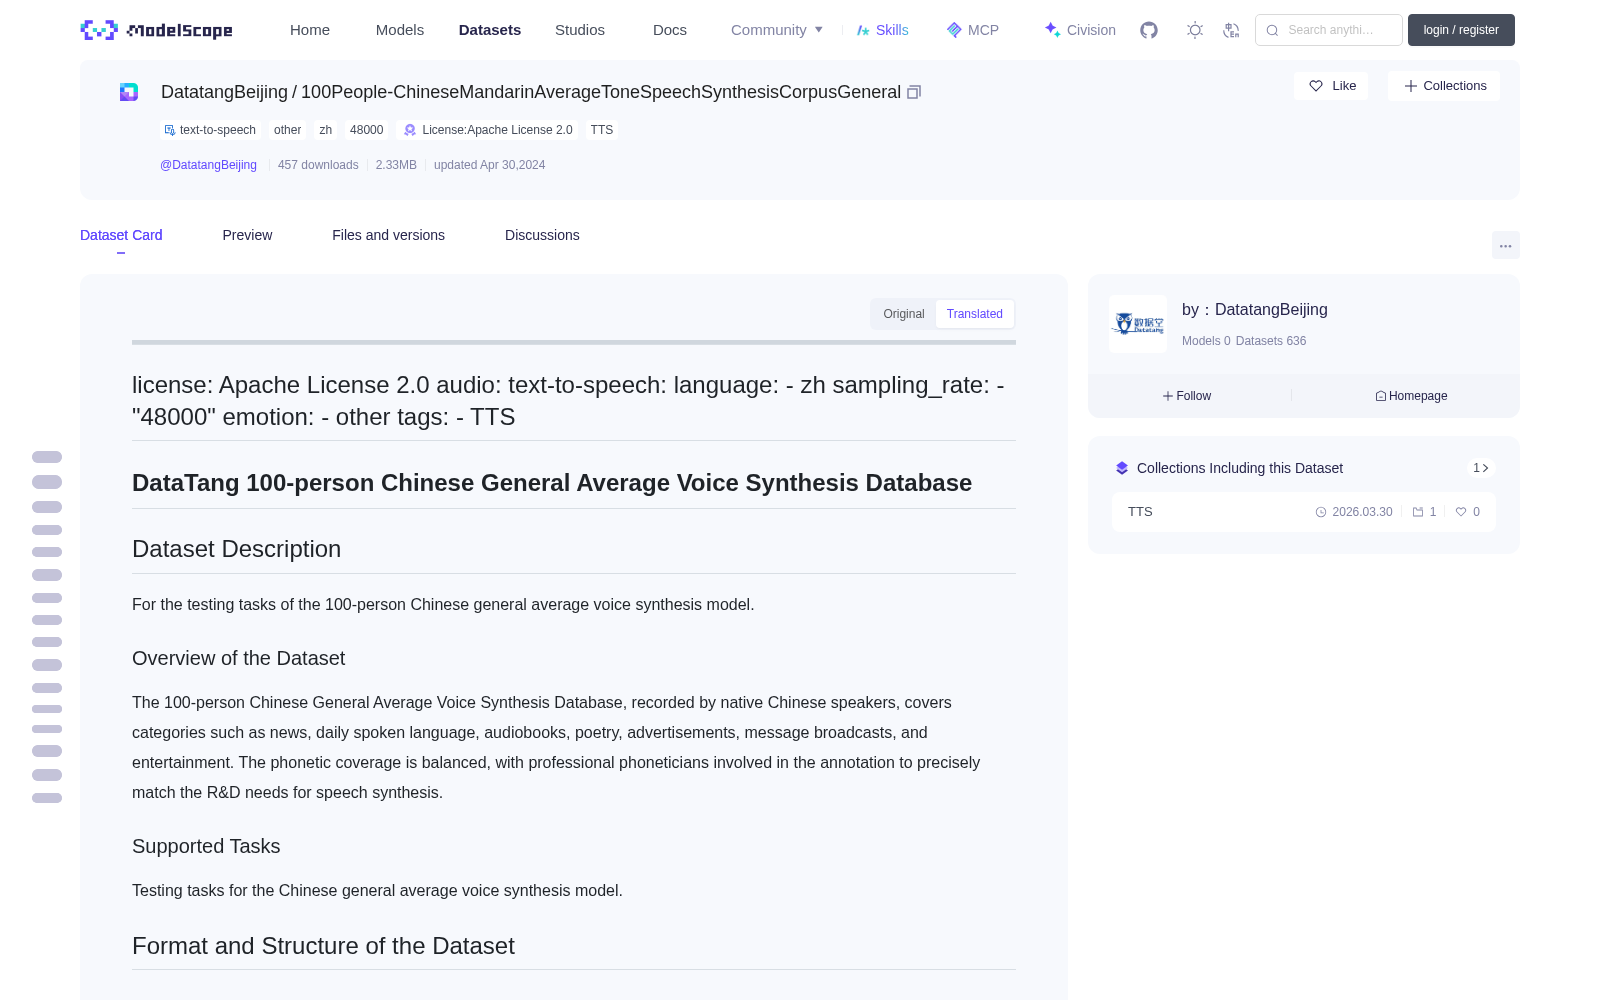Go to Home in the navigation
1600x1000 pixels.
(310, 30)
